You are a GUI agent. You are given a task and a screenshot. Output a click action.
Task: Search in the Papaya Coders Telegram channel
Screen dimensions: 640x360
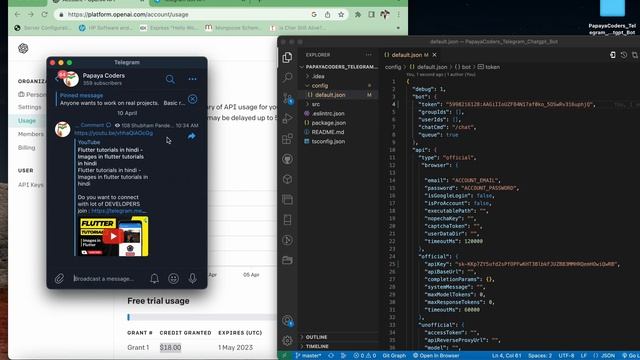coord(170,79)
